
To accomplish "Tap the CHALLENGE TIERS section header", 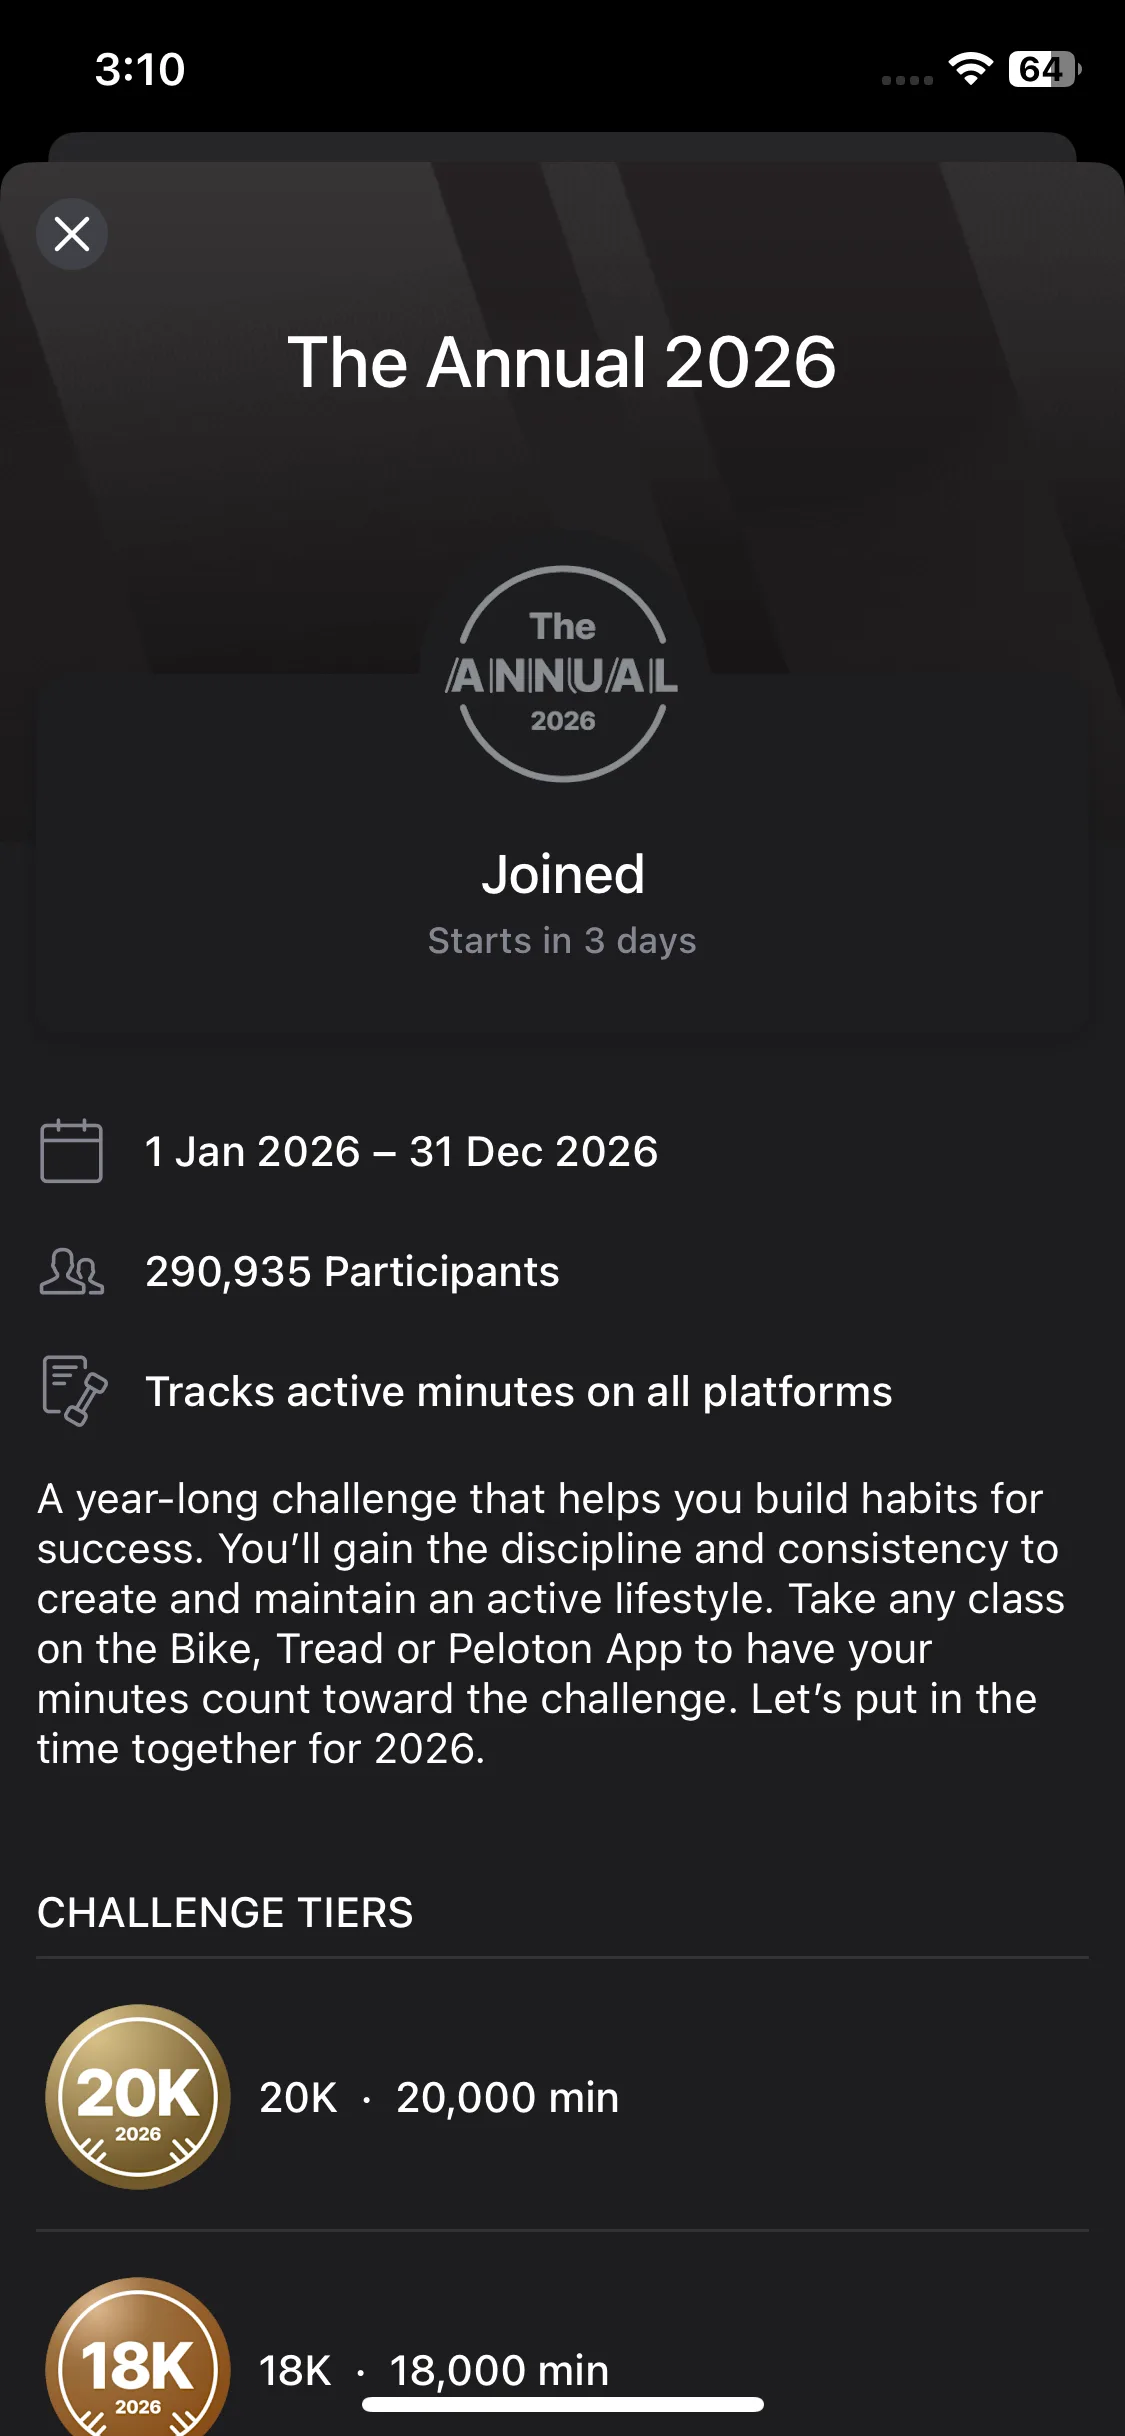I will pos(225,1913).
